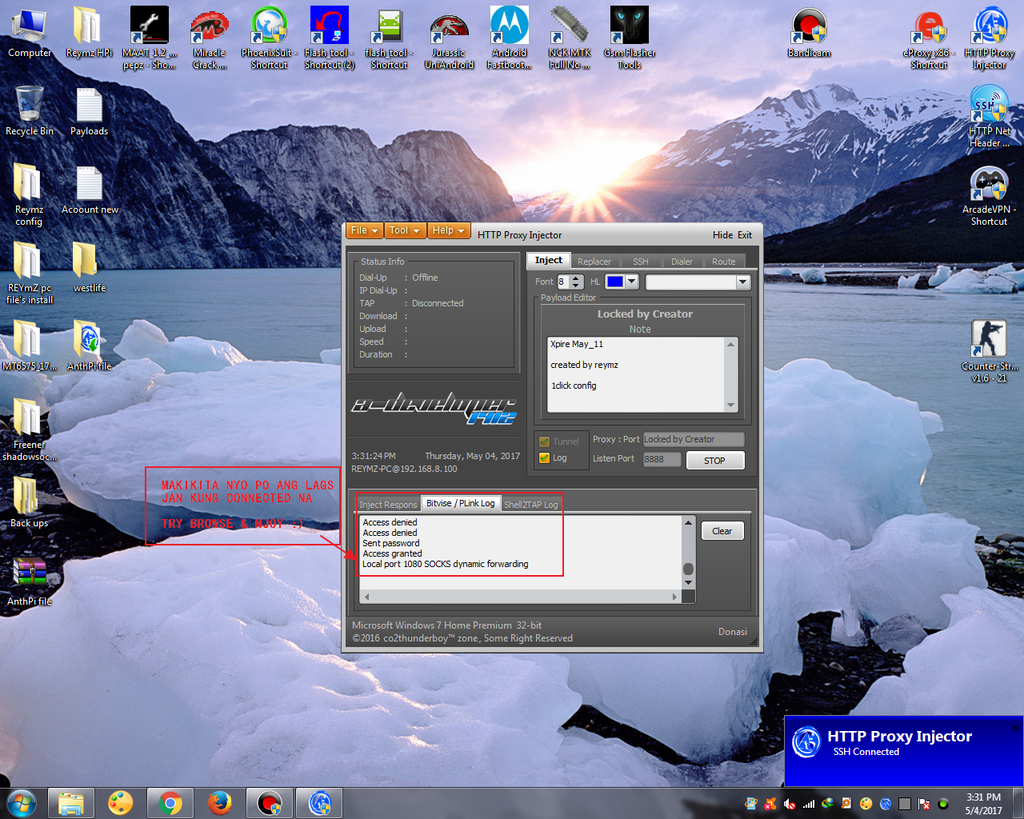Viewport: 1024px width, 819px height.
Task: Open Google Chrome from the taskbar
Action: (x=170, y=803)
